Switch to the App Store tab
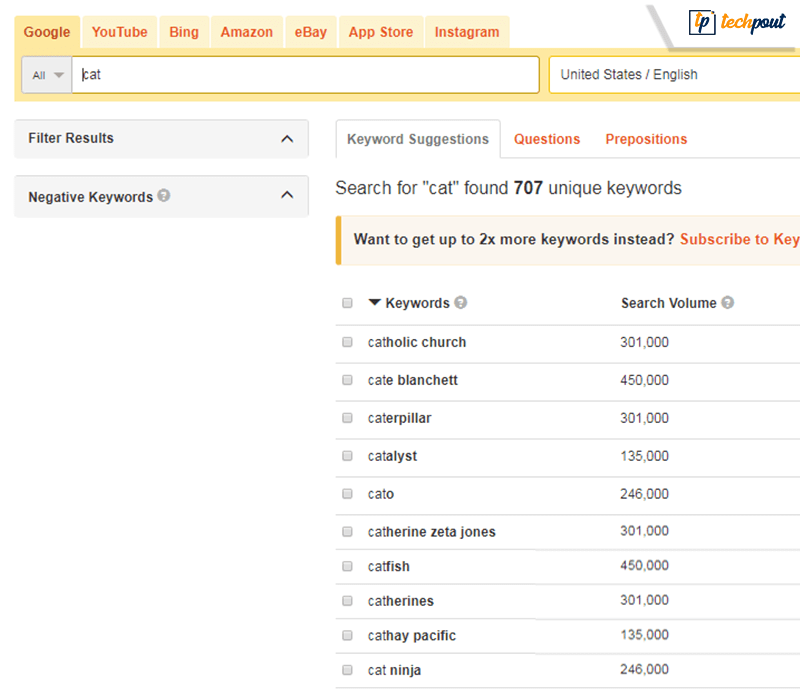 [381, 32]
